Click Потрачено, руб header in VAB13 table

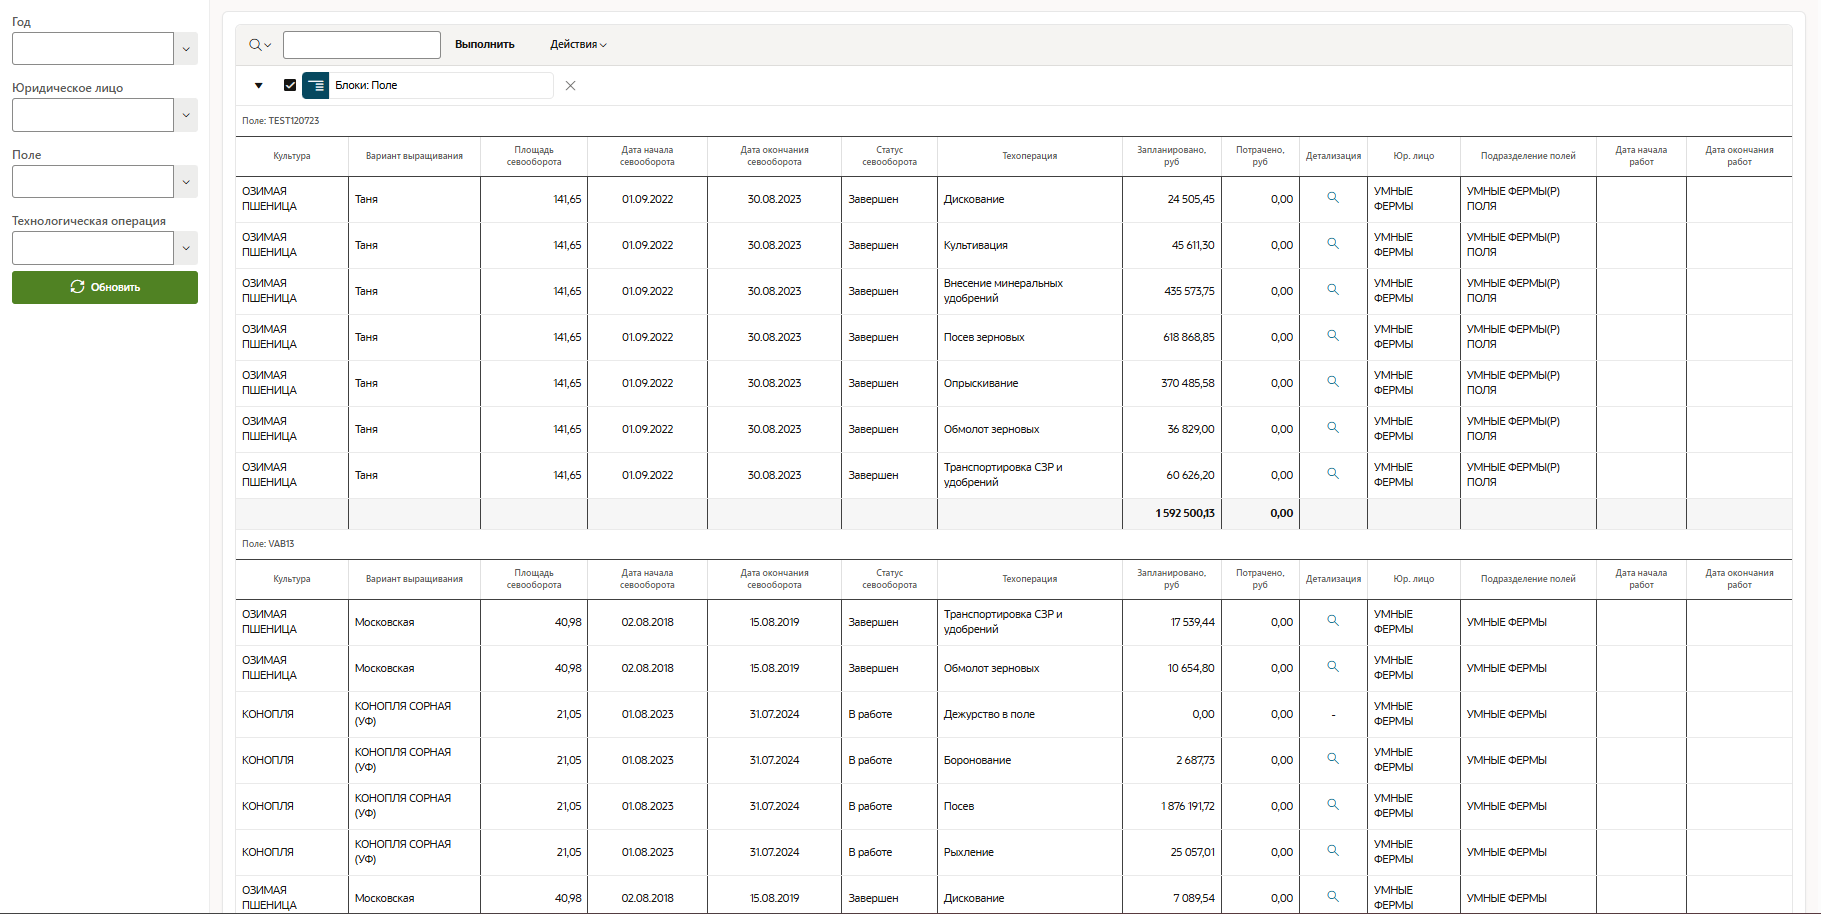coord(1260,579)
